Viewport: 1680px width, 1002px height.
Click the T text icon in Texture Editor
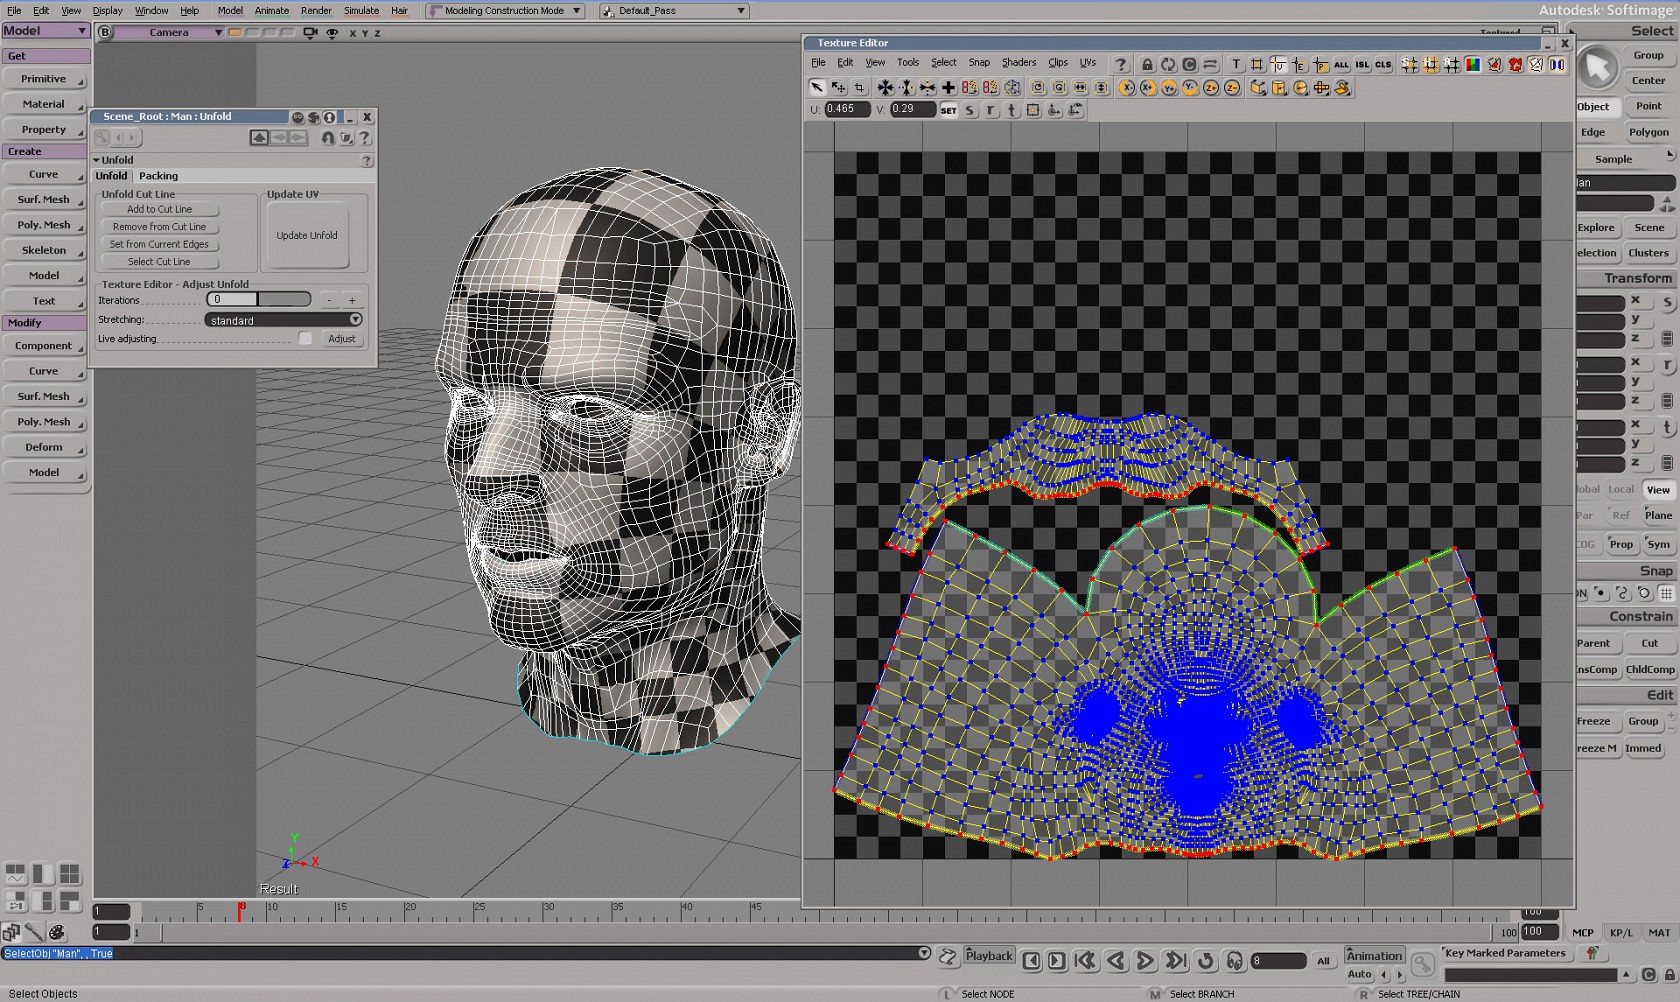(1236, 64)
